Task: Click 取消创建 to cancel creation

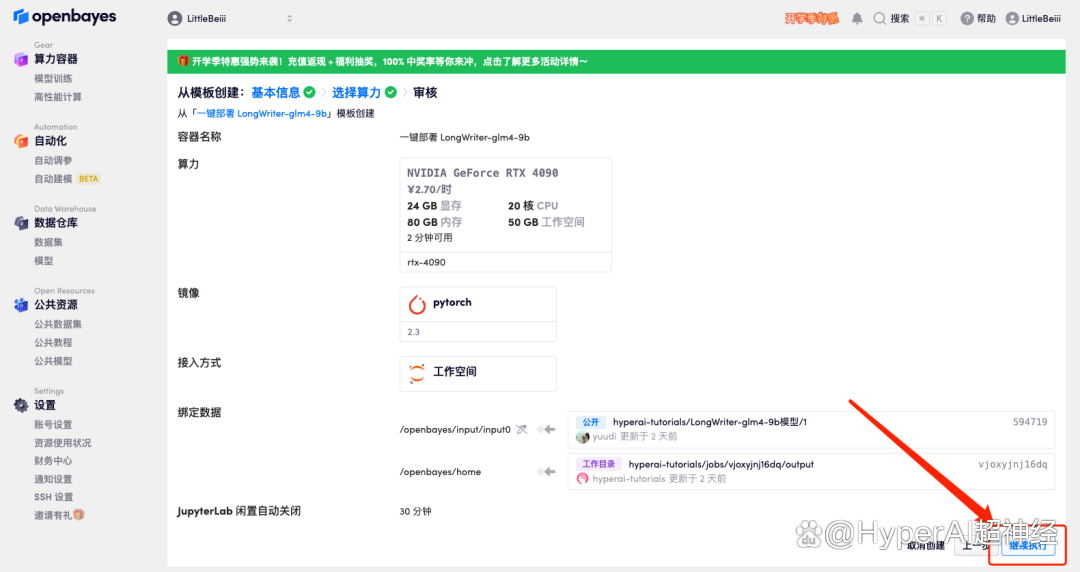Action: coord(925,546)
